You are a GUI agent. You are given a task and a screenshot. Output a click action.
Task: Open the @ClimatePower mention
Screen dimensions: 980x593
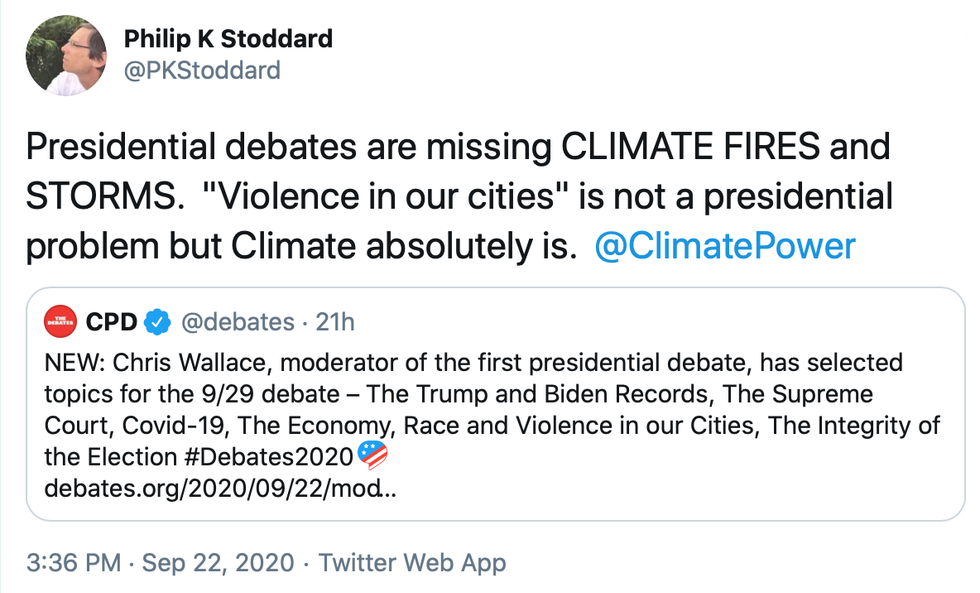point(725,246)
